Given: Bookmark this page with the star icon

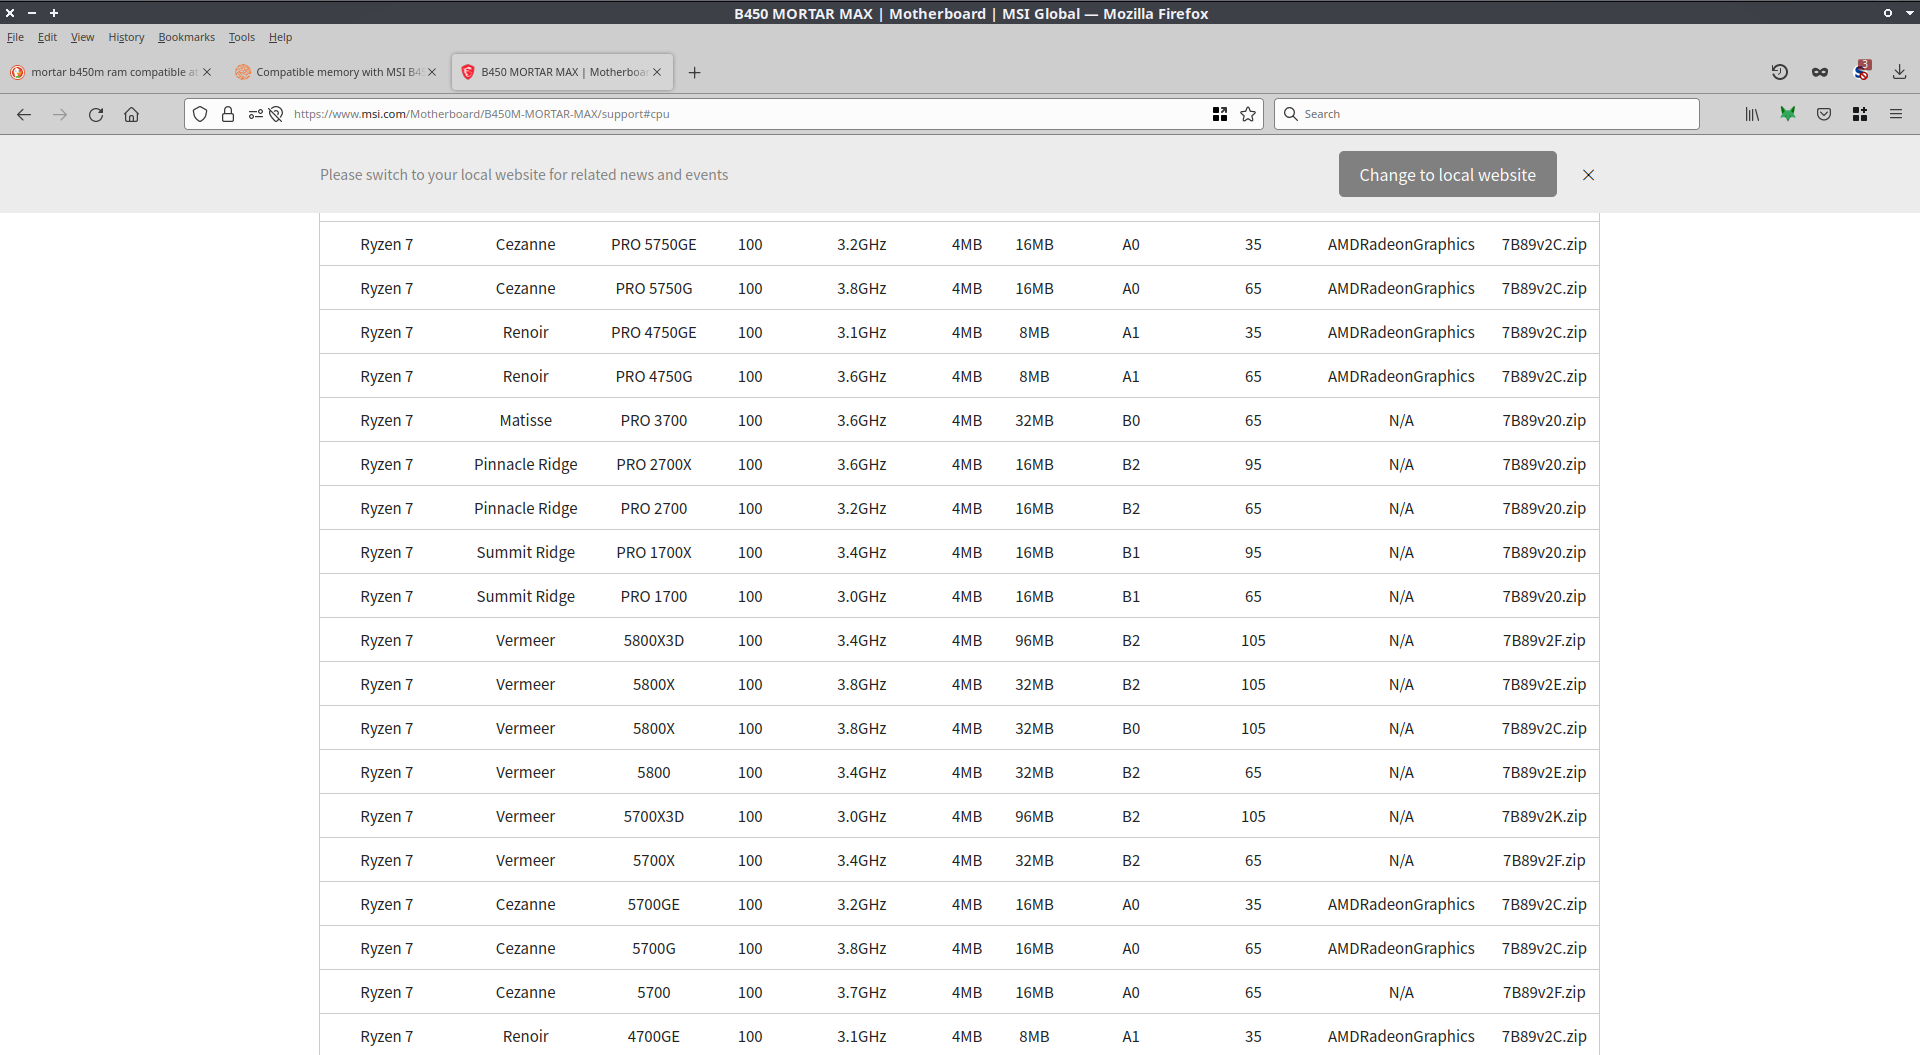Looking at the screenshot, I should point(1248,115).
